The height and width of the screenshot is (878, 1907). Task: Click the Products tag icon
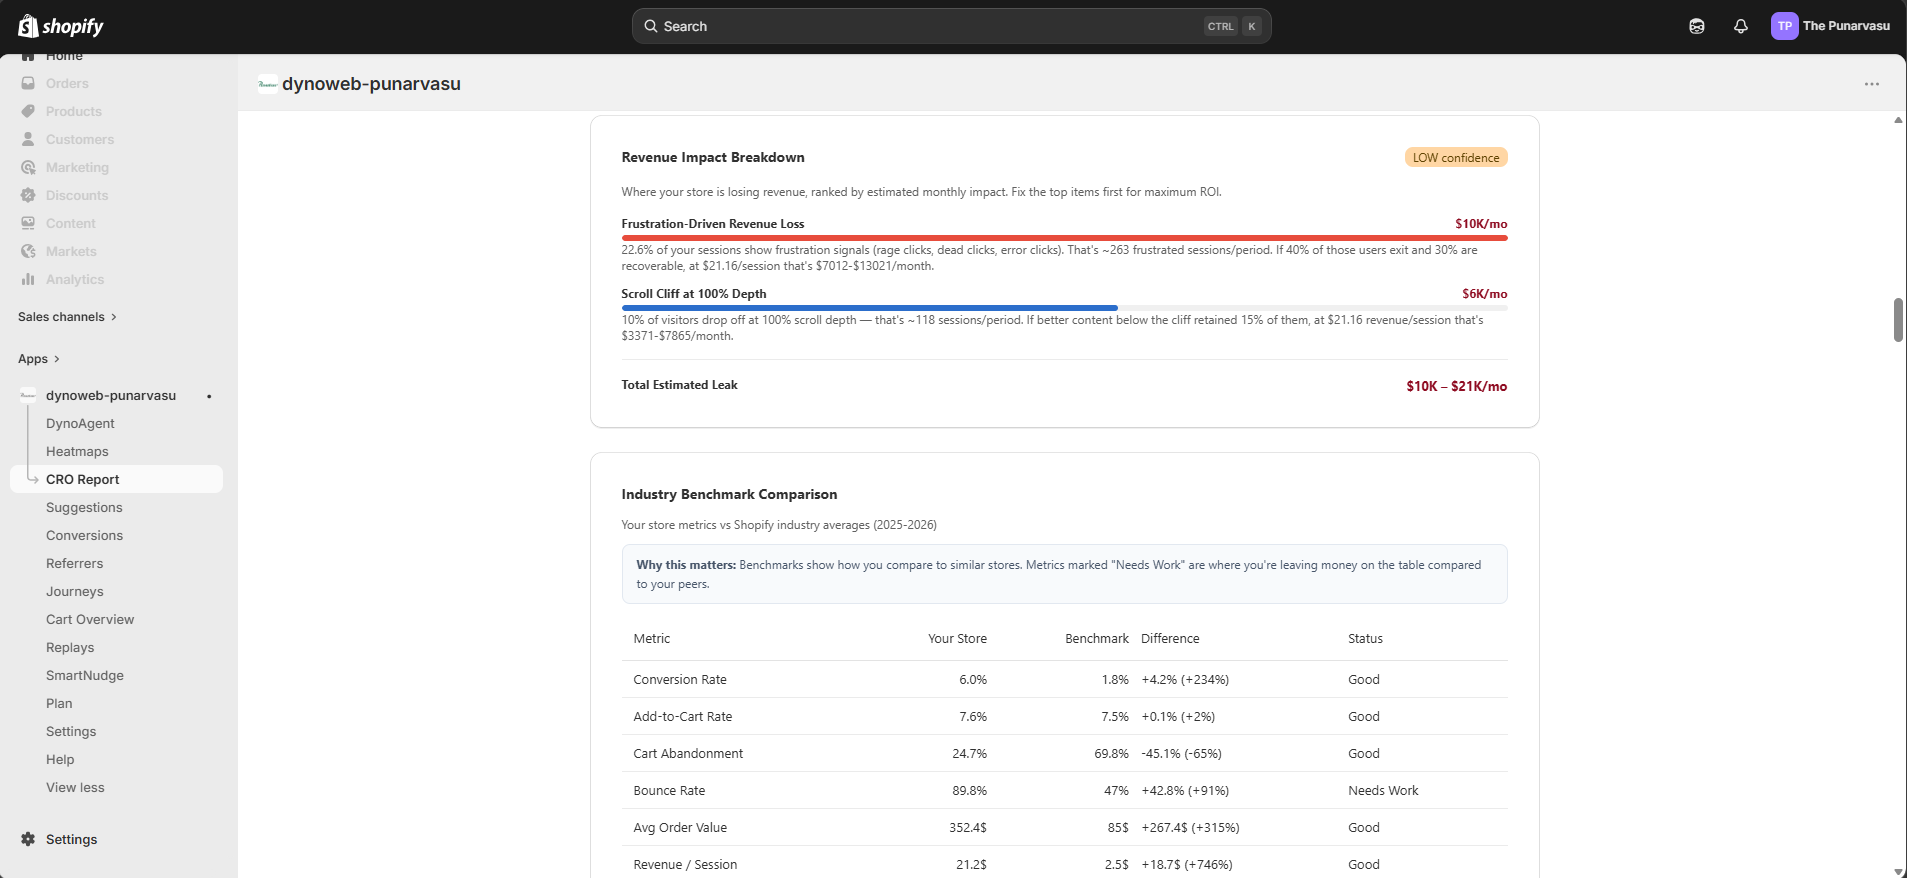28,112
